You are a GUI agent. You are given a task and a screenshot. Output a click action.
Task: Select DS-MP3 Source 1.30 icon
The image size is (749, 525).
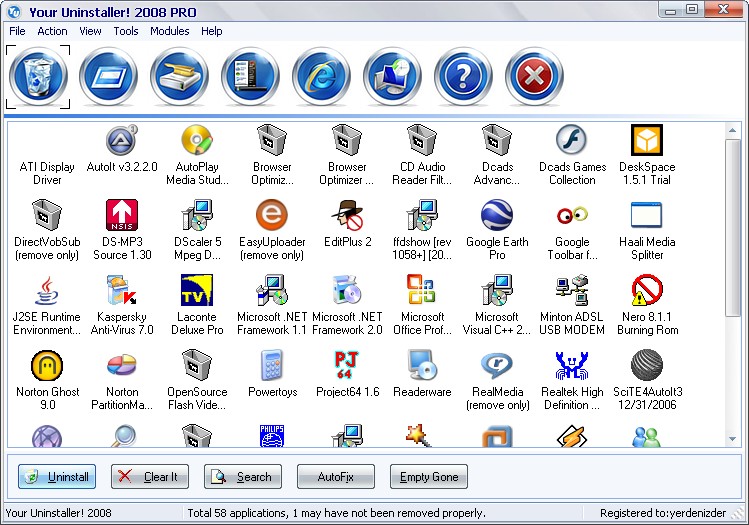(x=122, y=215)
